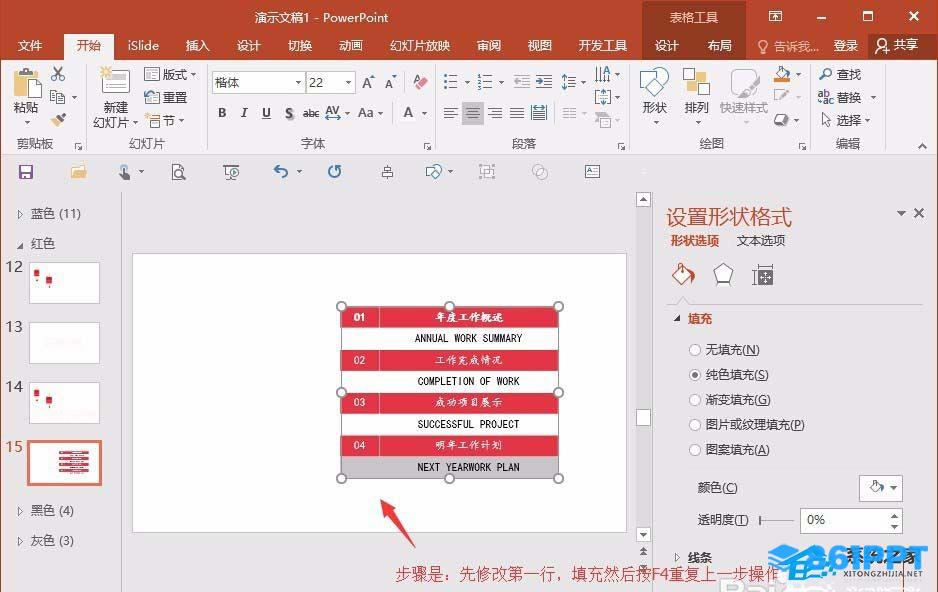Start slideshow from quick access toolbar
This screenshot has width=938, height=592.
click(231, 172)
